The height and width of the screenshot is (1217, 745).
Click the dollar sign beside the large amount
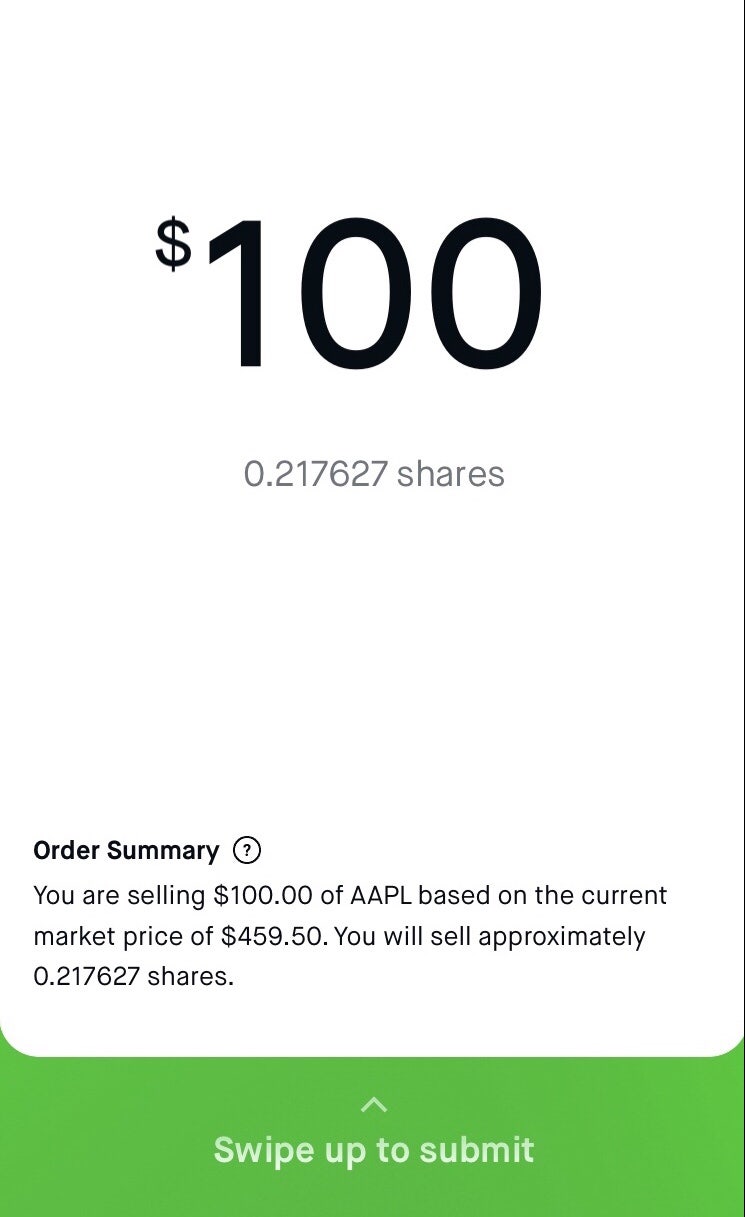click(173, 245)
